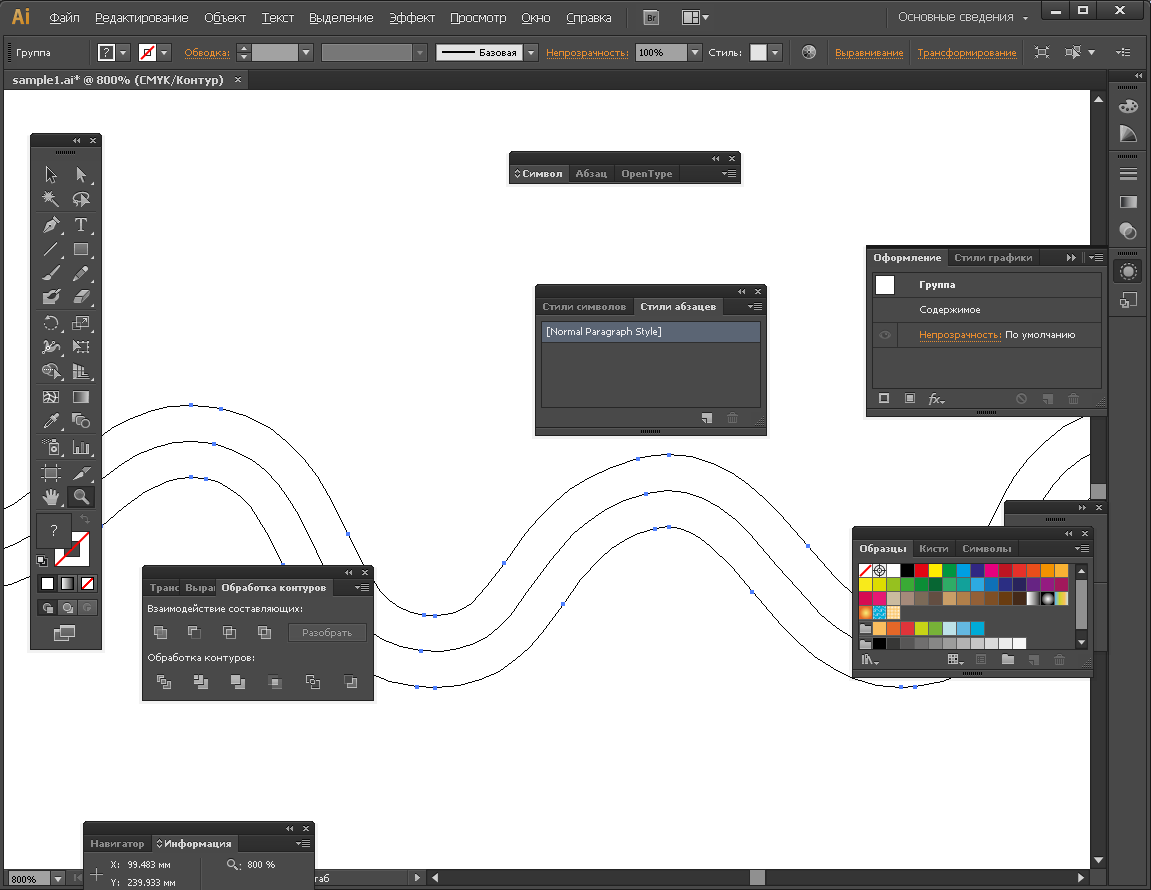Select the Zoom magnifier tool
Screen dimensions: 1151x890
81,497
